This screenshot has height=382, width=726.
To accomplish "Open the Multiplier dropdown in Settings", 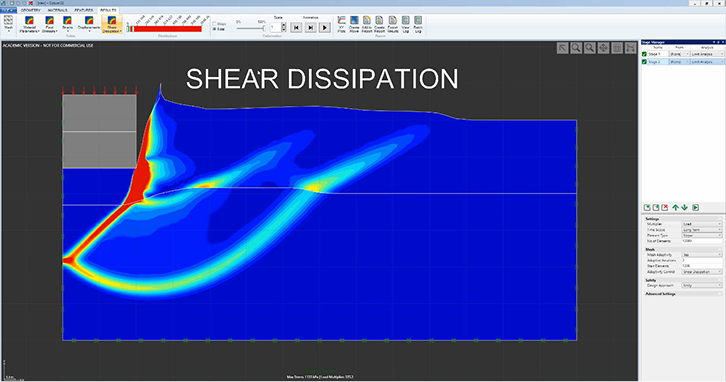I will pyautogui.click(x=702, y=224).
